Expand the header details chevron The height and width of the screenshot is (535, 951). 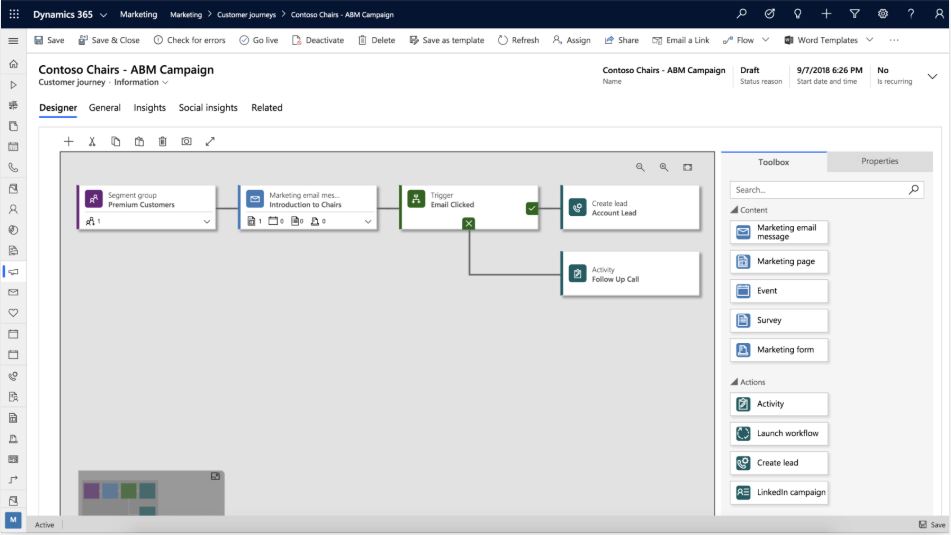(932, 76)
